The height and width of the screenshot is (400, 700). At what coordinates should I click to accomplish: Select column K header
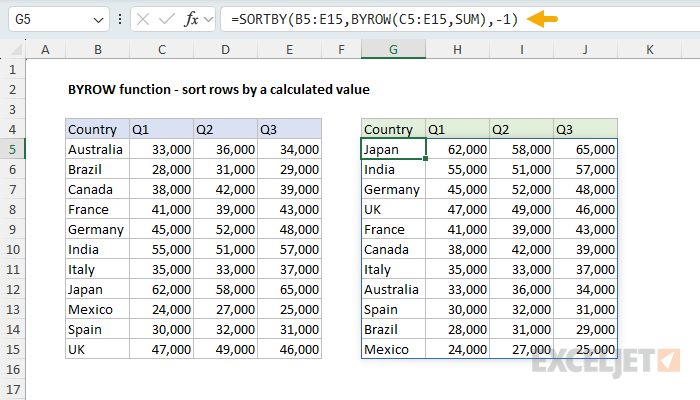coord(650,50)
